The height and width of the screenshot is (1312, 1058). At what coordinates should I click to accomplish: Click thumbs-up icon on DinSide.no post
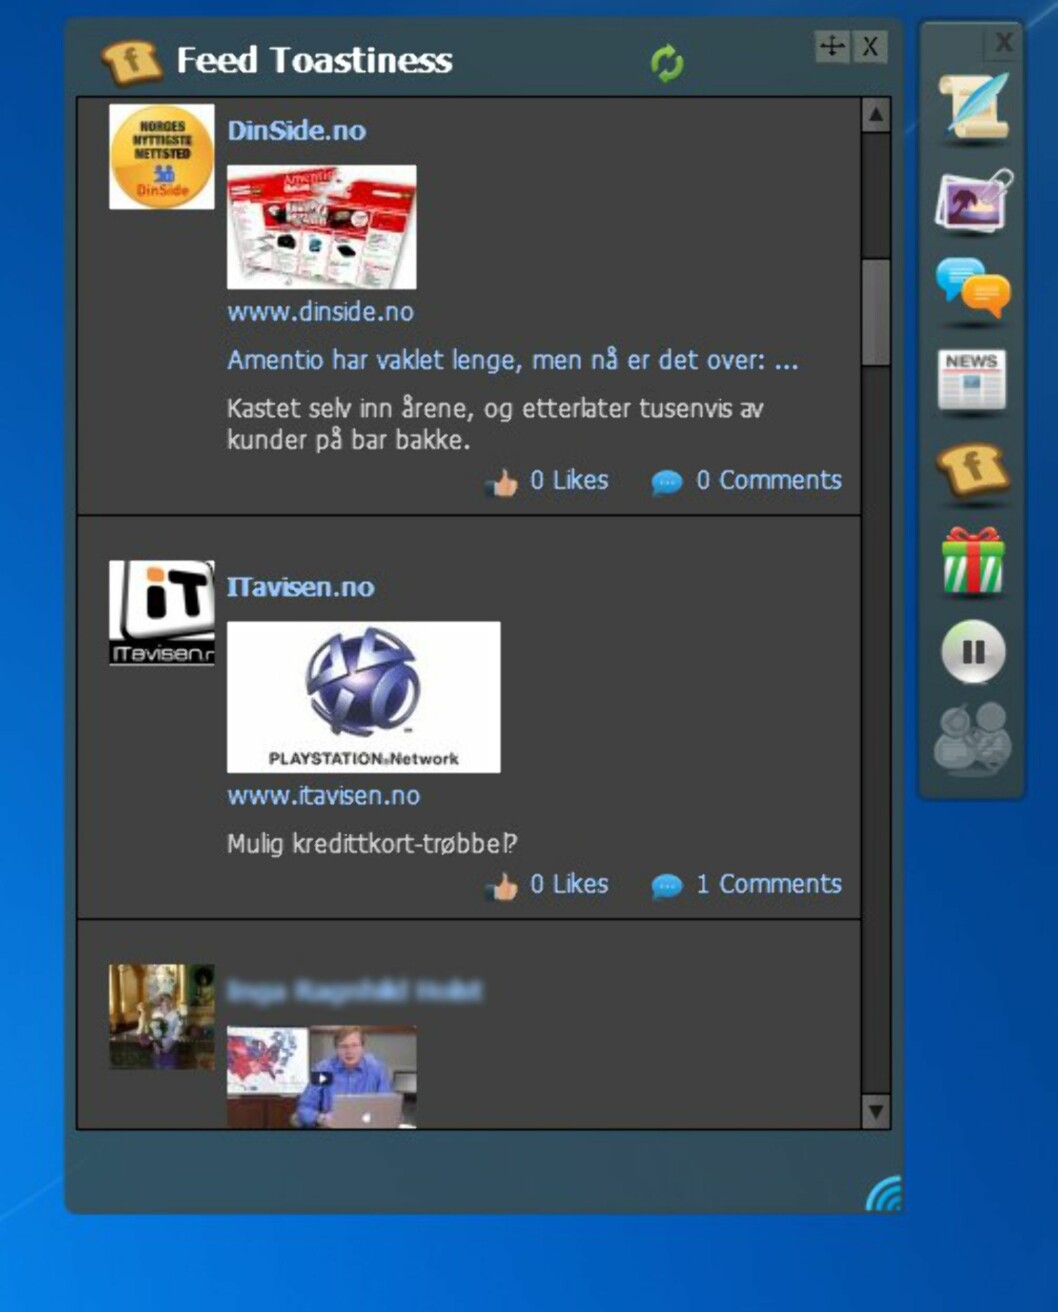[x=502, y=483]
